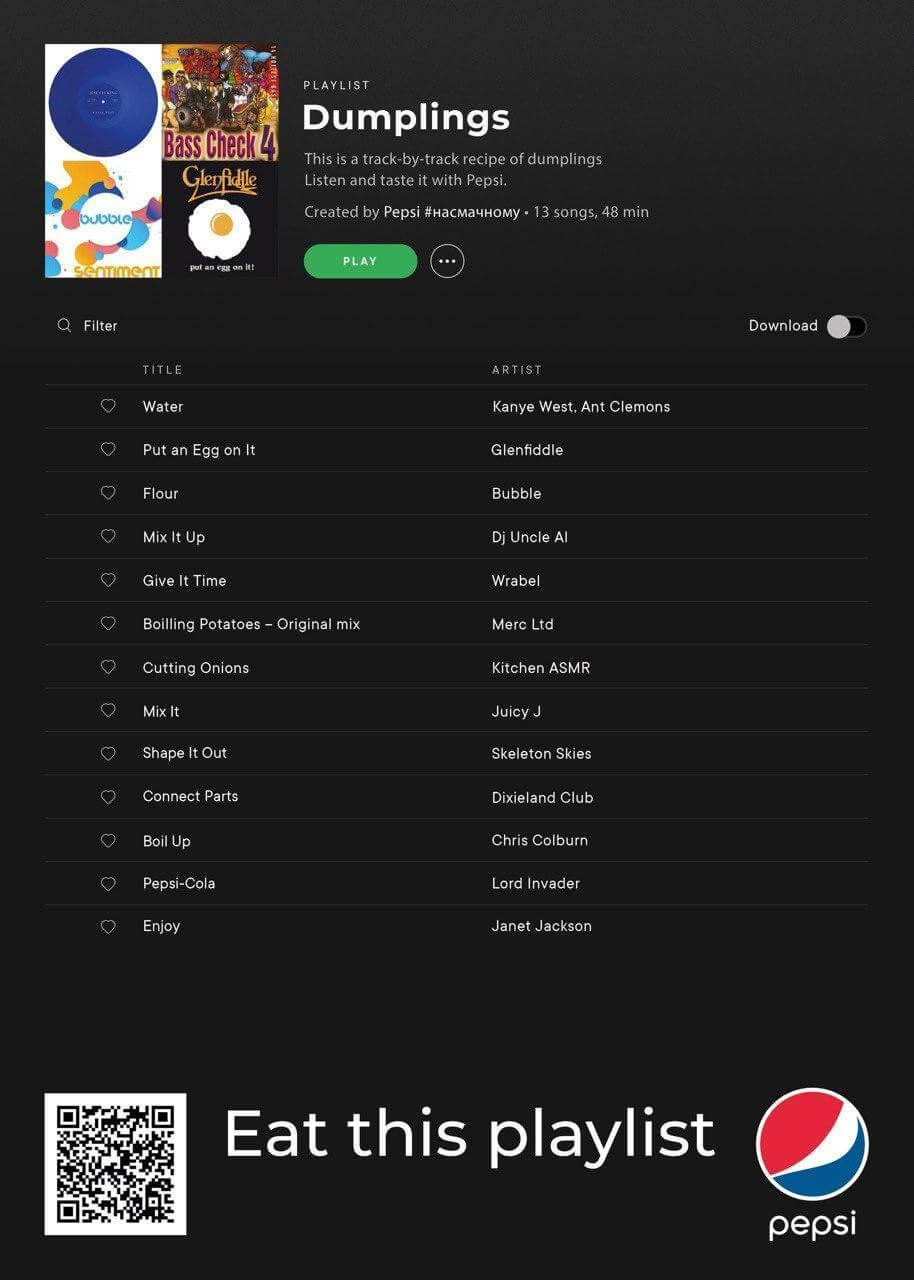Like the song Water with heart icon
Image resolution: width=914 pixels, height=1280 pixels.
108,406
